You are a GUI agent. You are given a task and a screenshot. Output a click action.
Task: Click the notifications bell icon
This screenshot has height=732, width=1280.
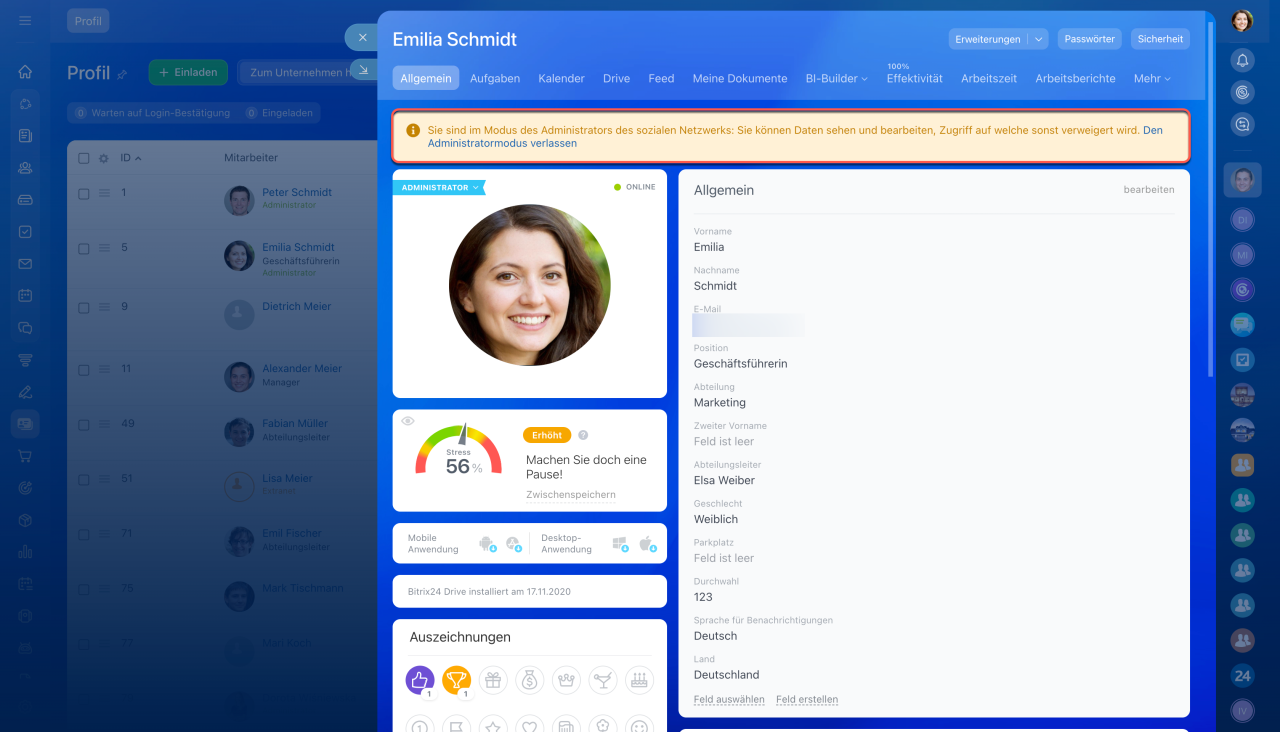(1242, 60)
